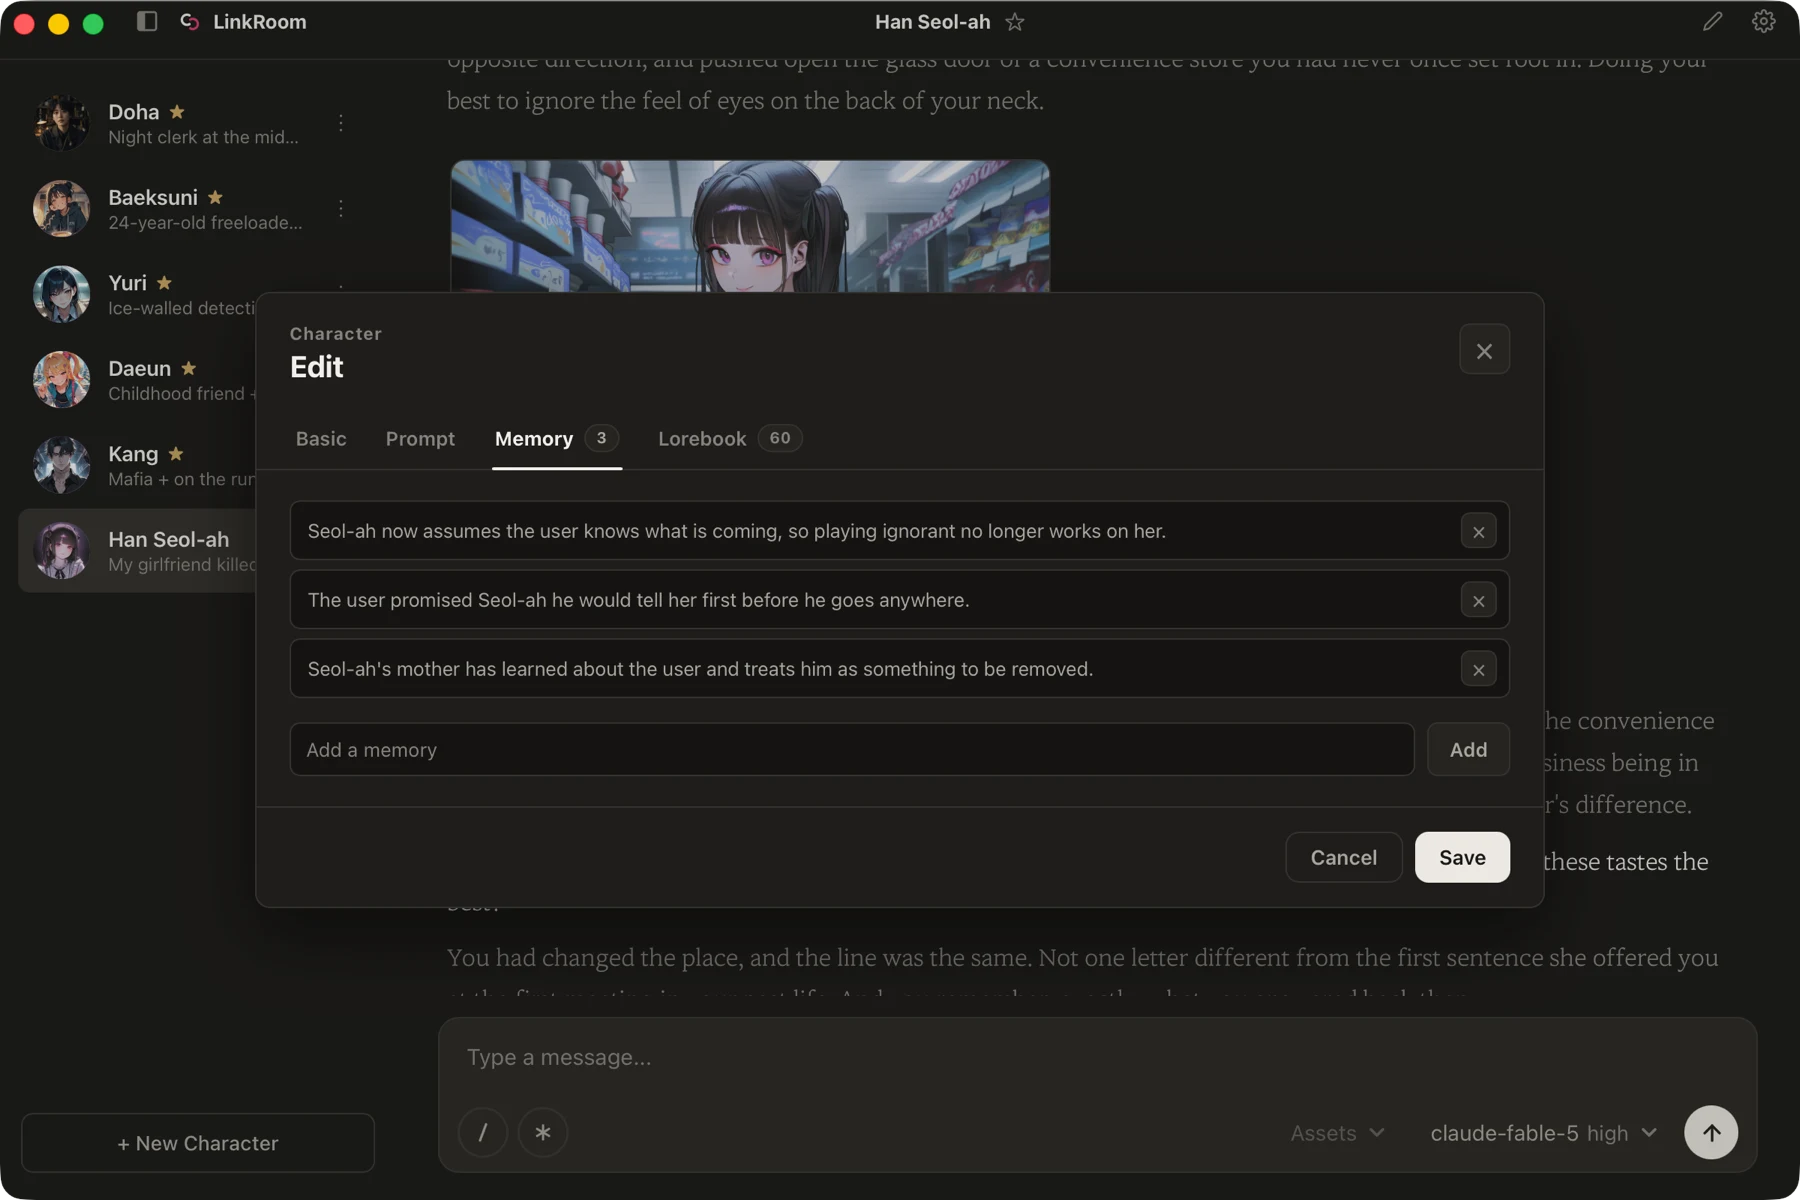The image size is (1800, 1200).
Task: Click the asterisk action button
Action: 543,1133
